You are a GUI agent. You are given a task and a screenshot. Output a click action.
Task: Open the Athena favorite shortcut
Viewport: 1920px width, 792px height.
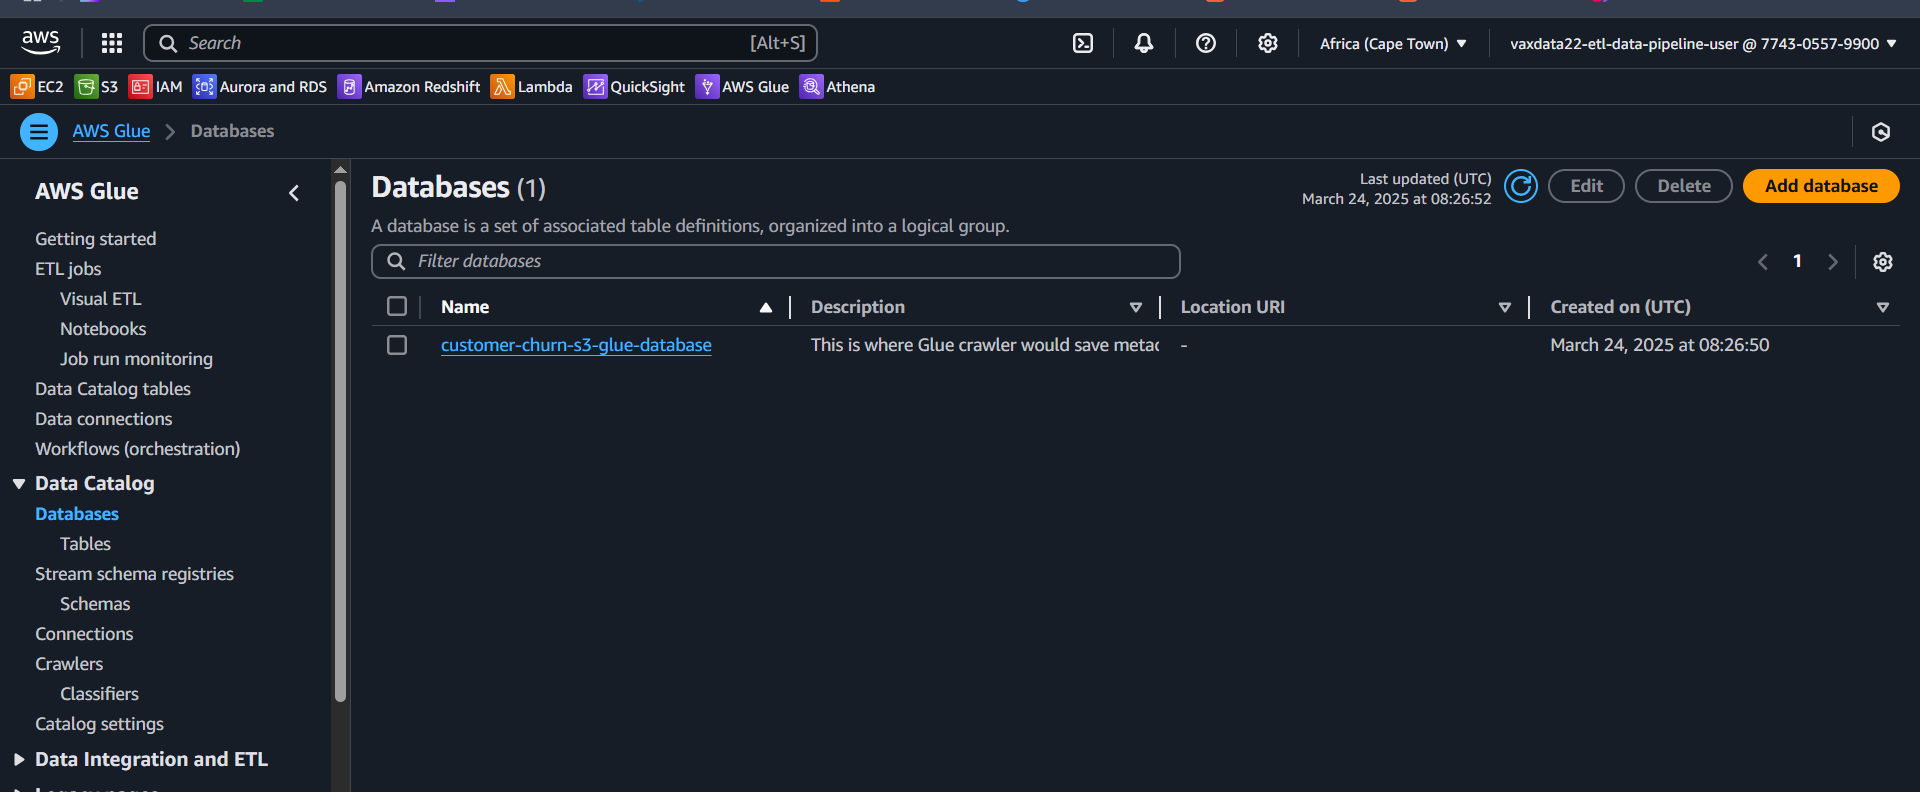pos(838,87)
